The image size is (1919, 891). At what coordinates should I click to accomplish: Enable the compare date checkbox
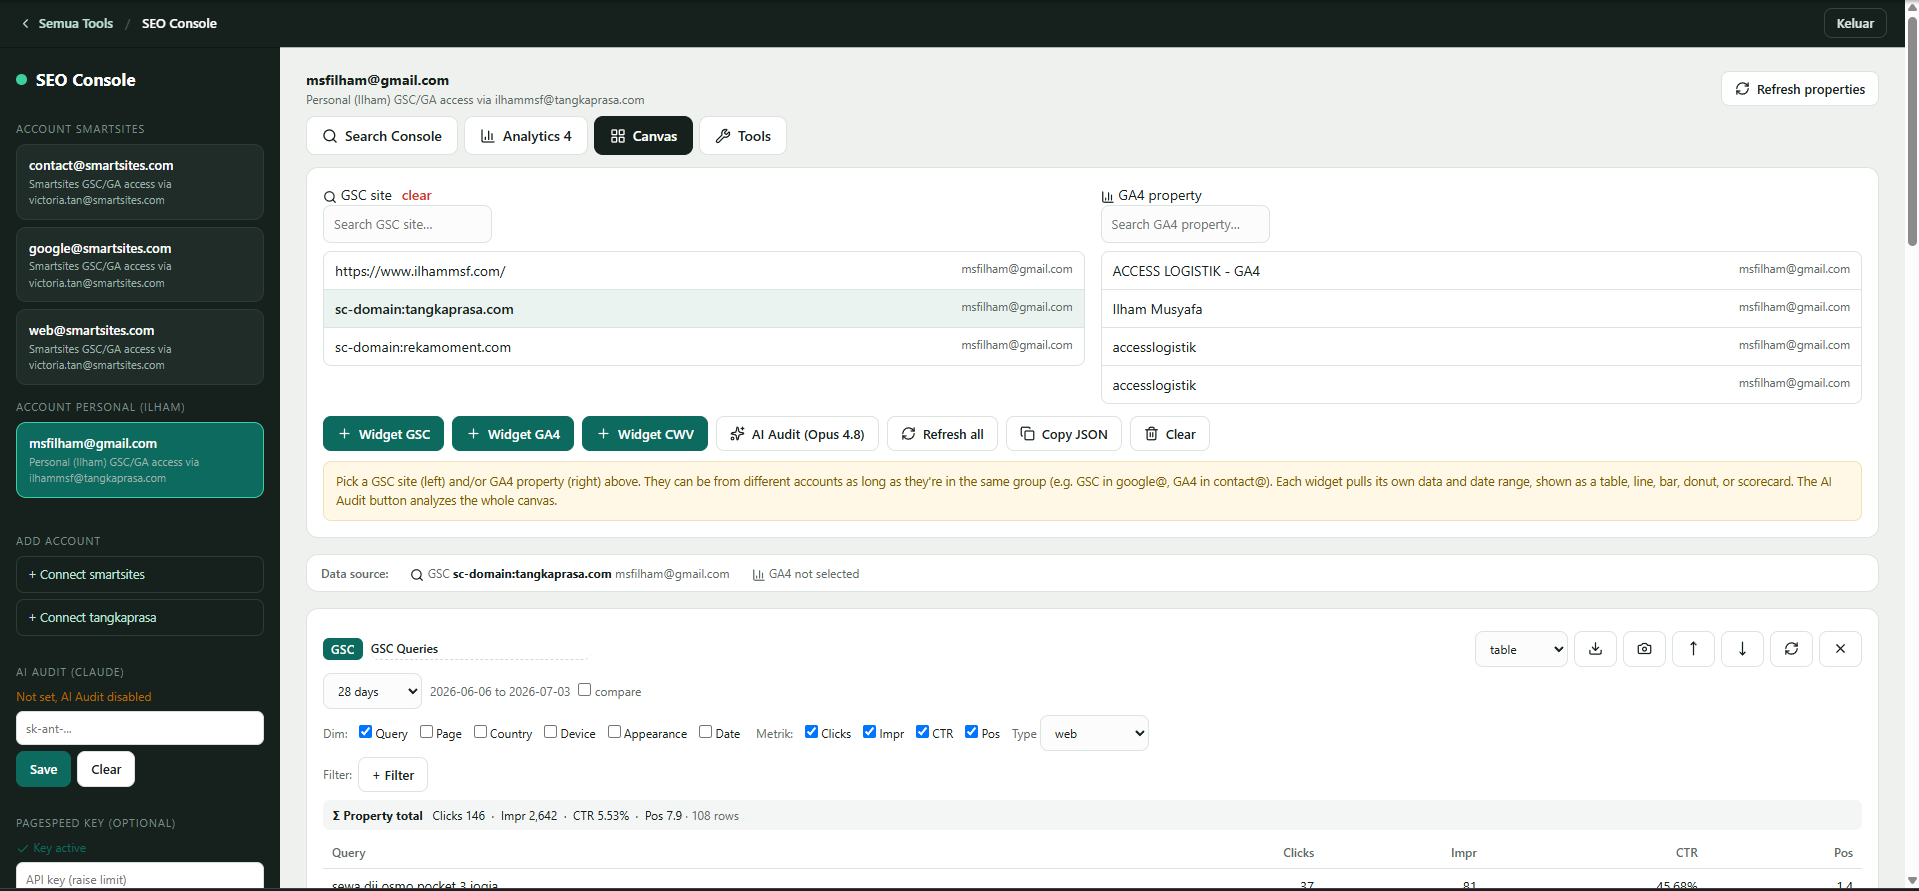click(x=585, y=690)
